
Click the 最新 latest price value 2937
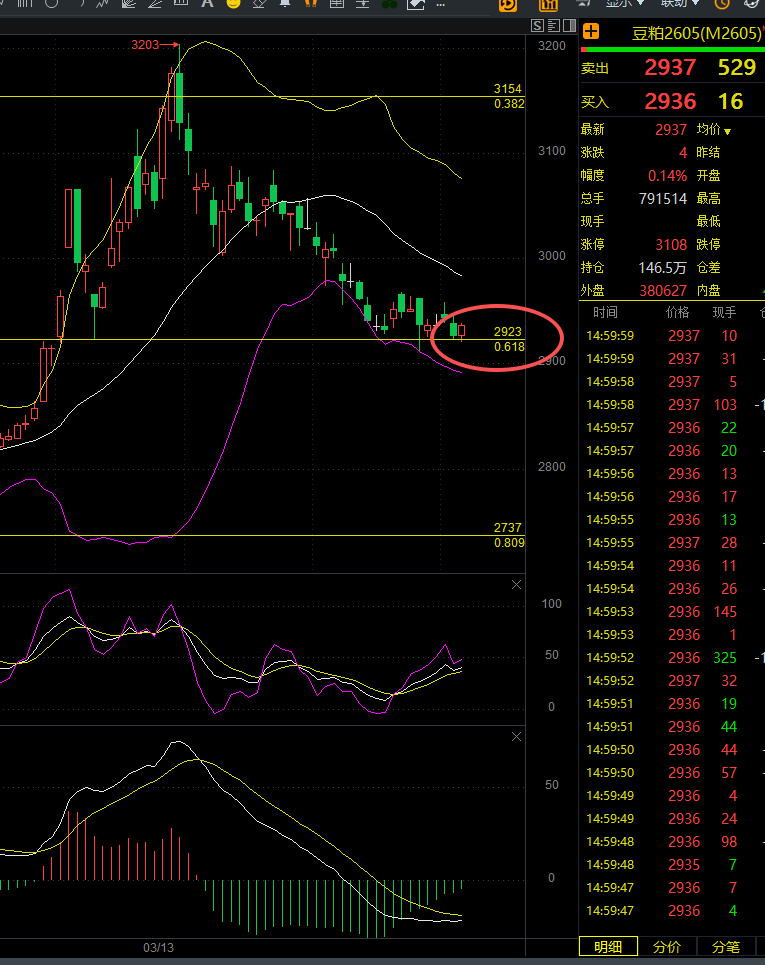pos(671,130)
